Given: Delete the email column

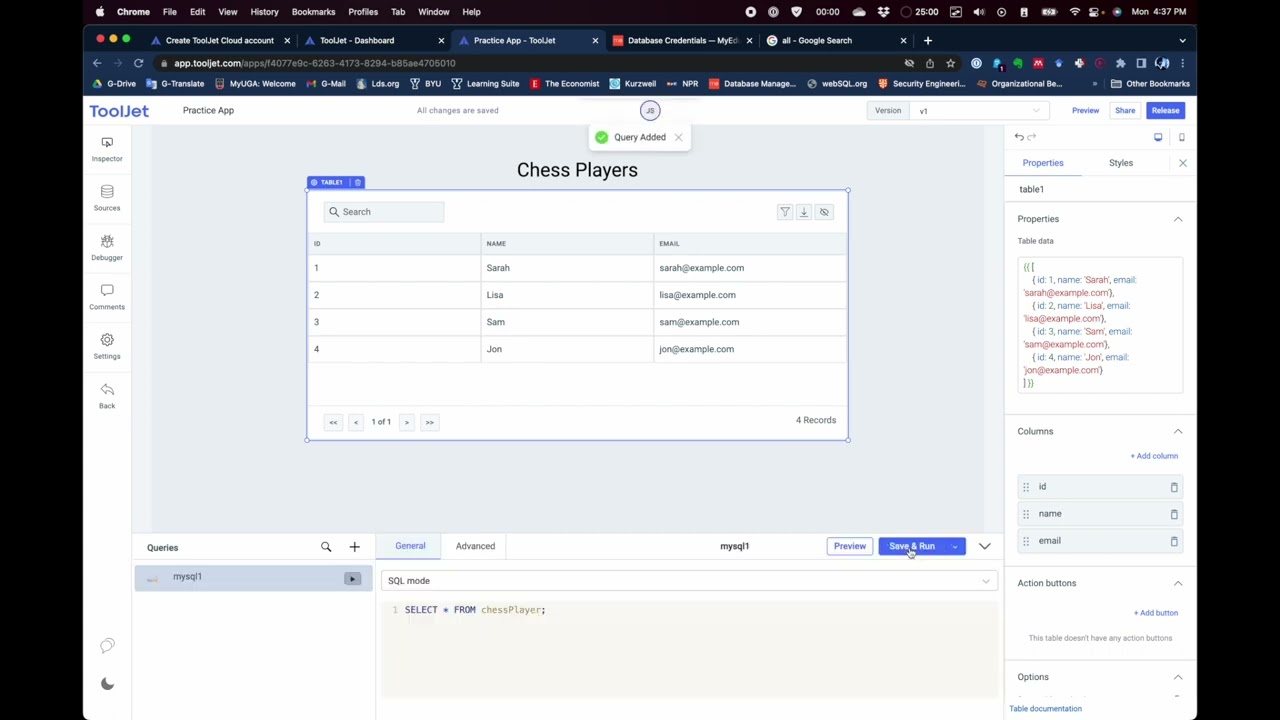Looking at the screenshot, I should point(1174,541).
